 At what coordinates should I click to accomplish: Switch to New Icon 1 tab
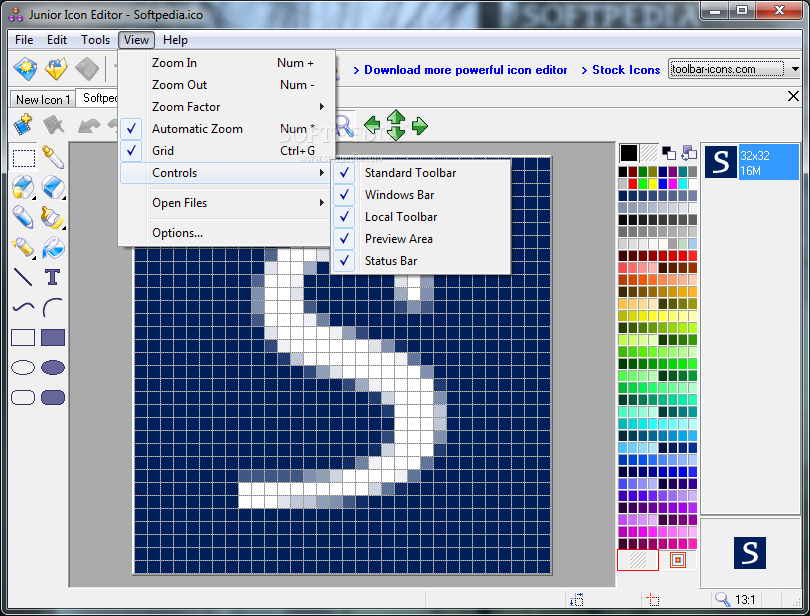click(x=43, y=99)
